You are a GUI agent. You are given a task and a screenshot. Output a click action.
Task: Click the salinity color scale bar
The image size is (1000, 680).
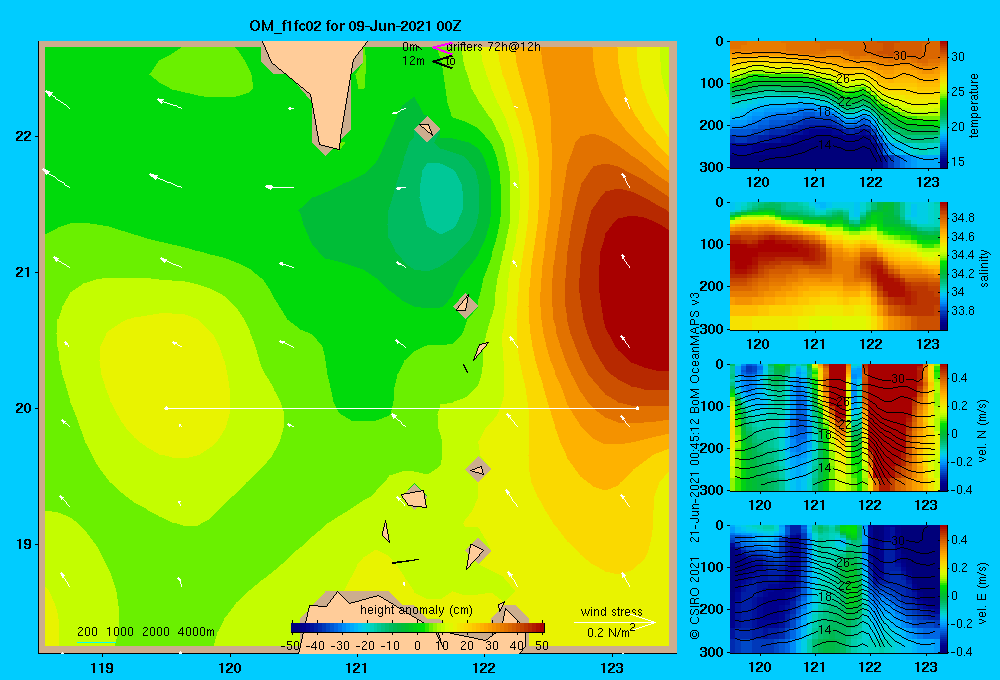pos(944,266)
